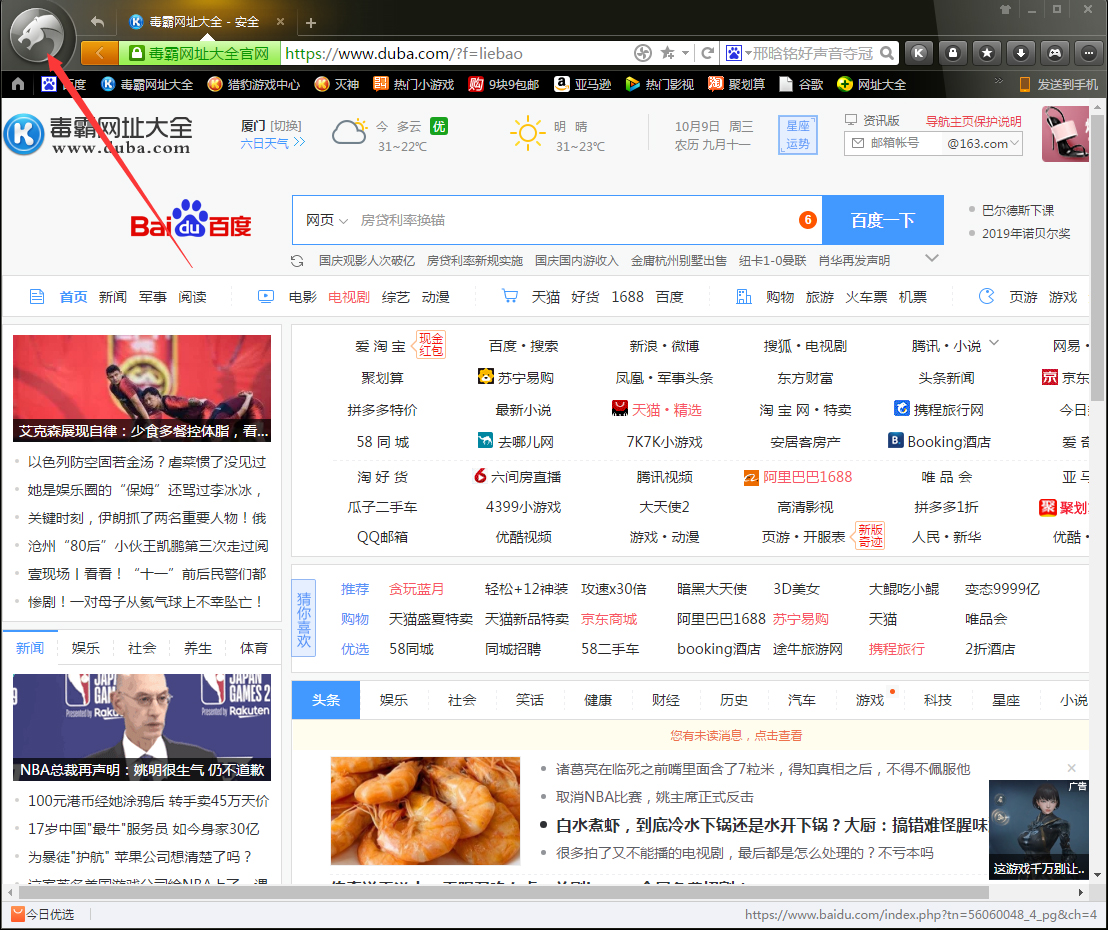Open the gamepad game center icon
The height and width of the screenshot is (930, 1108).
click(1054, 53)
